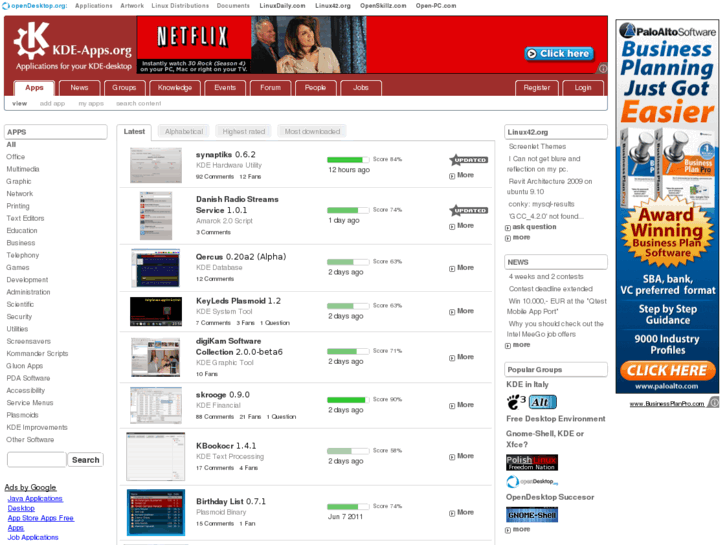Open KeyLeds Plasmoid thumbnail
727x545 pixels.
tap(156, 312)
